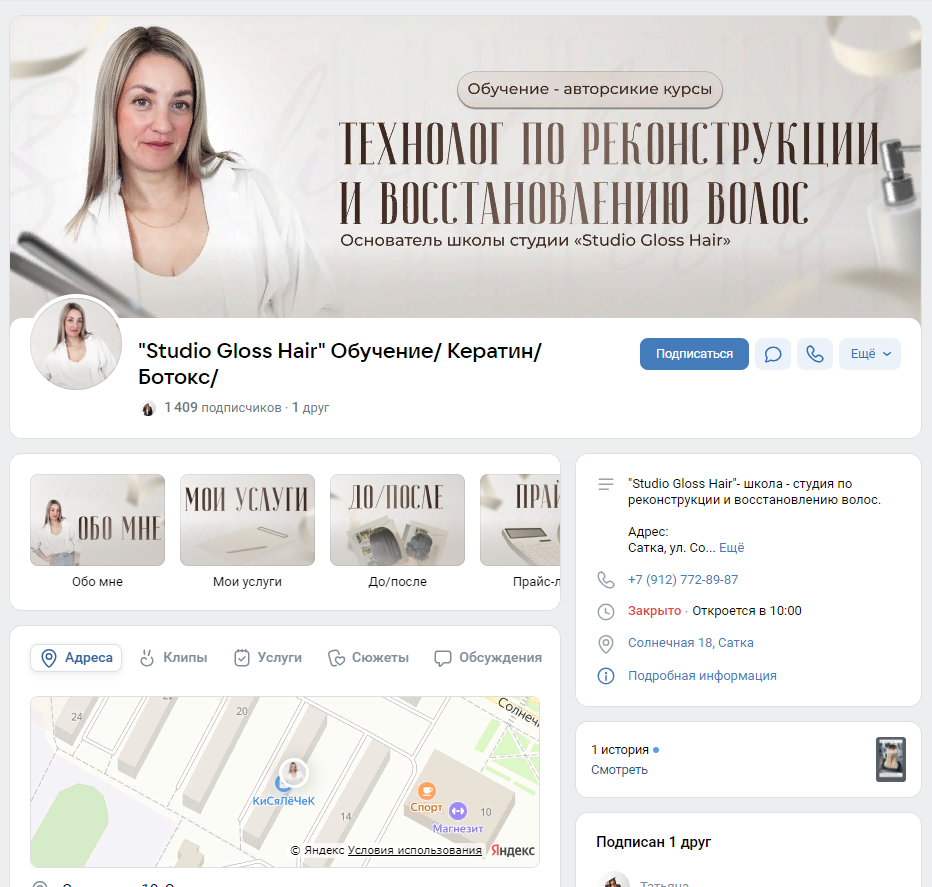Click the phone call icon button

(814, 354)
